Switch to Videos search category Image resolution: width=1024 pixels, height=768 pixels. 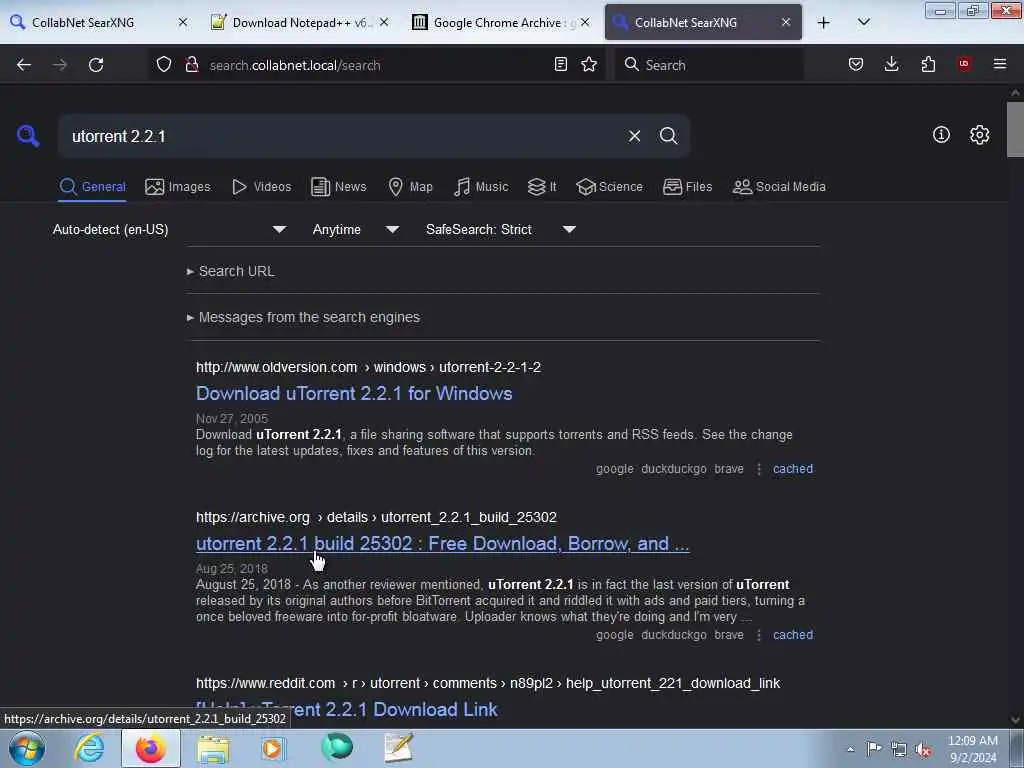(261, 187)
